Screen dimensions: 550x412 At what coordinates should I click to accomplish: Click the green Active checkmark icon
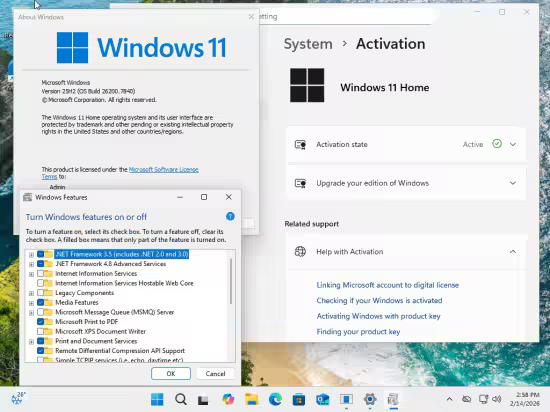pos(497,144)
